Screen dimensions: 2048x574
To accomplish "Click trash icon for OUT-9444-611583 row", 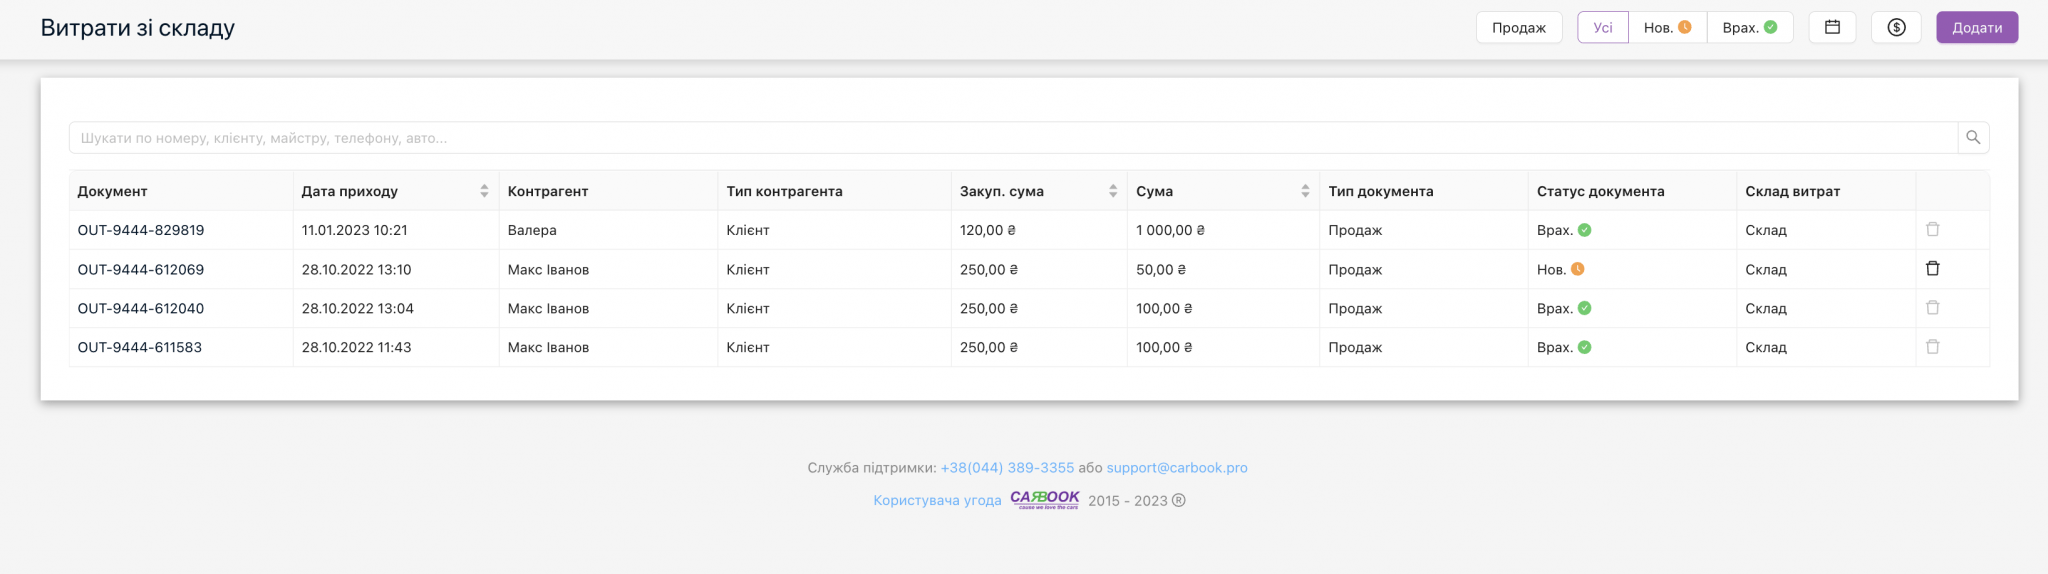I will pos(1932,347).
